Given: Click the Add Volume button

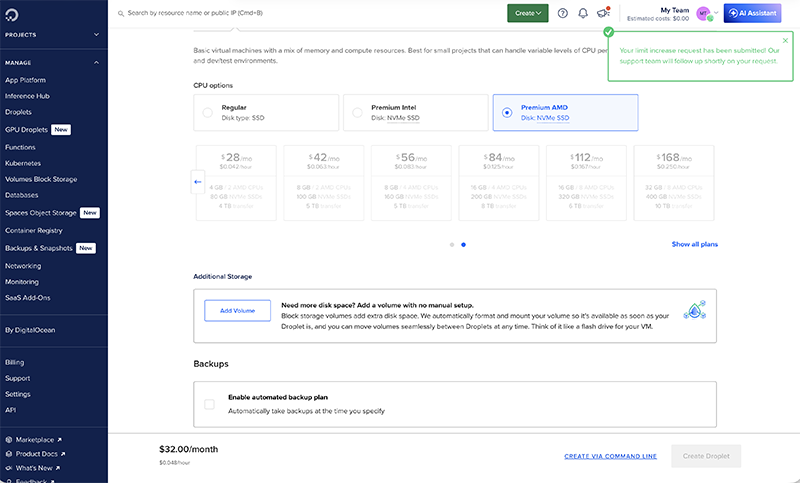Looking at the screenshot, I should pos(237,311).
